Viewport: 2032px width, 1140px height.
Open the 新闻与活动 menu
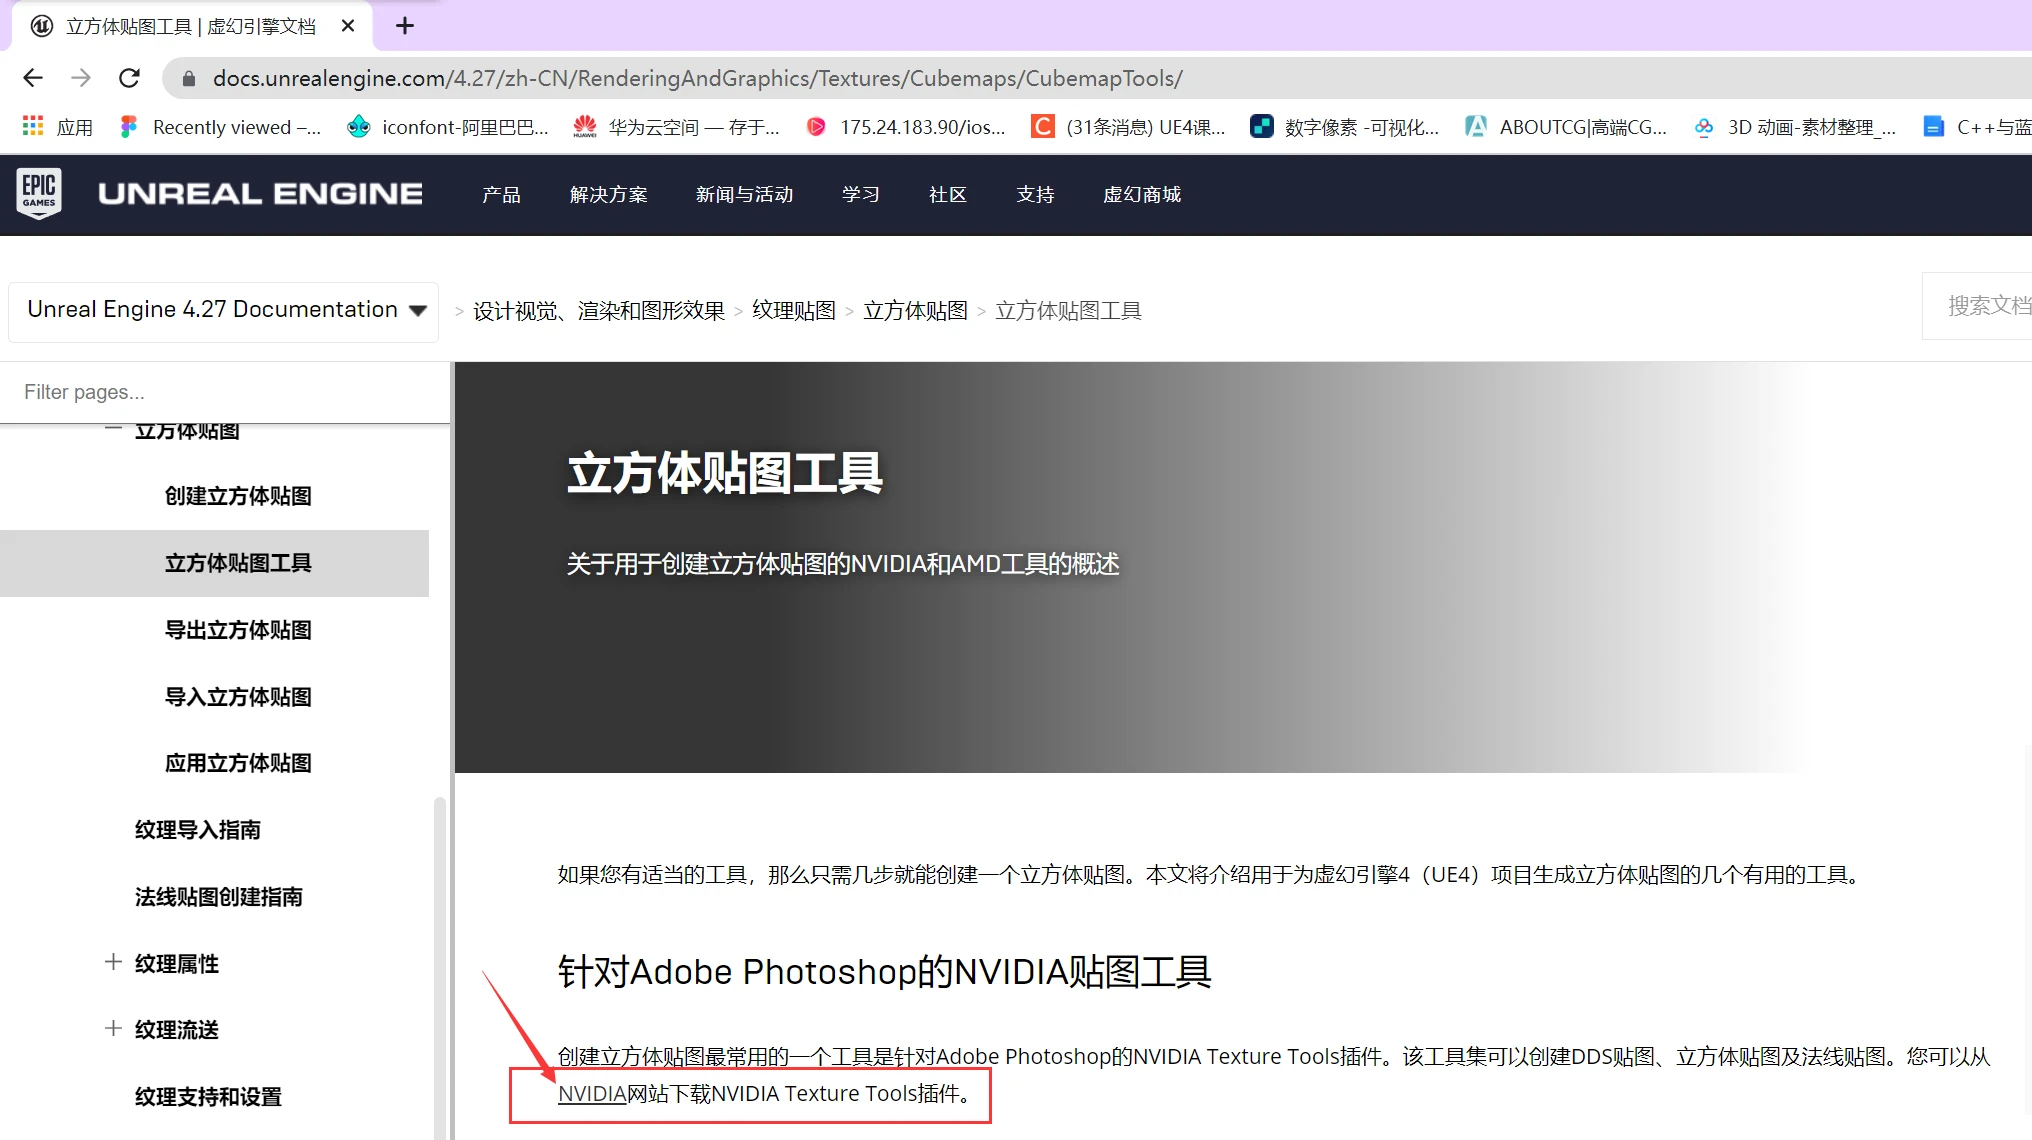click(744, 194)
